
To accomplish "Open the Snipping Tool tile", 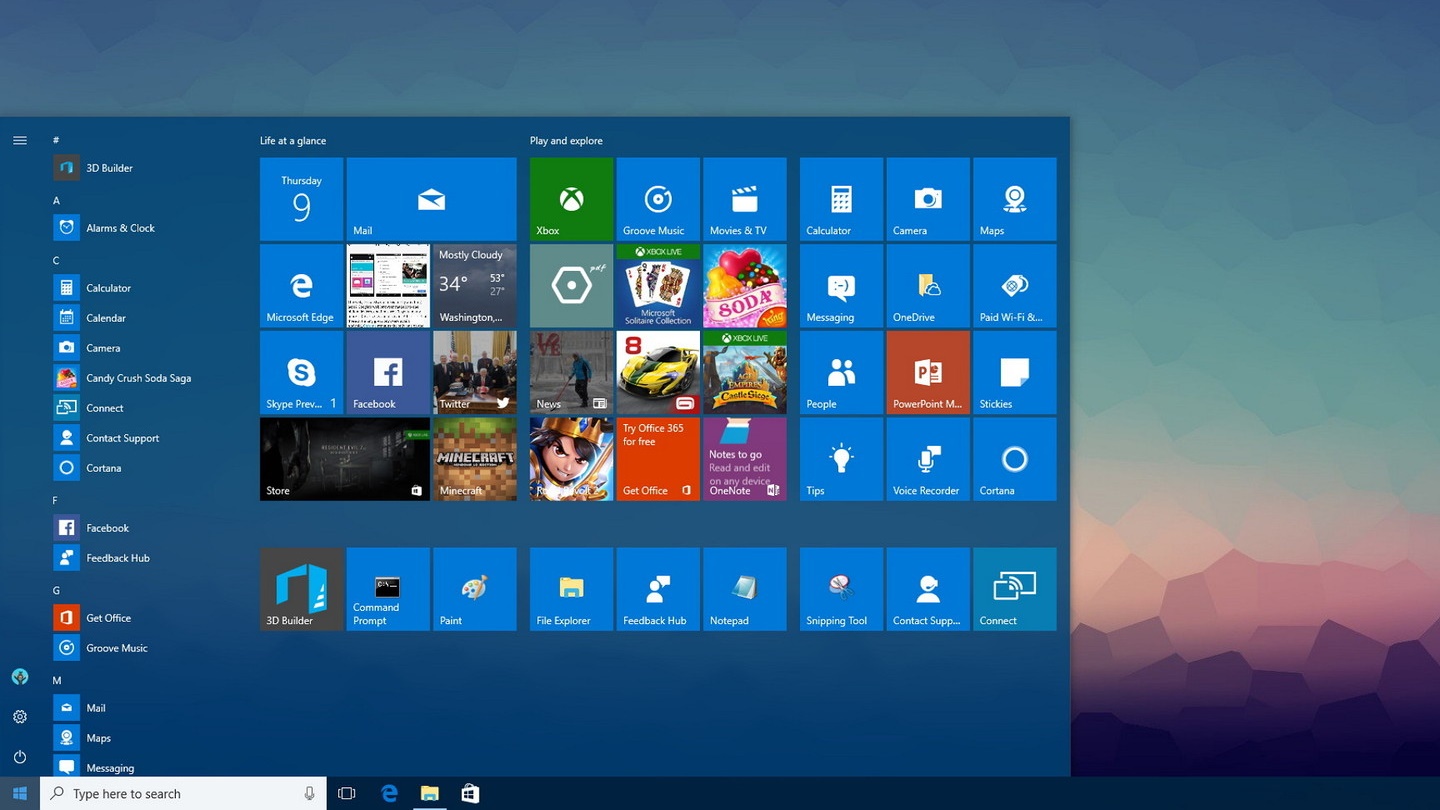I will 841,589.
